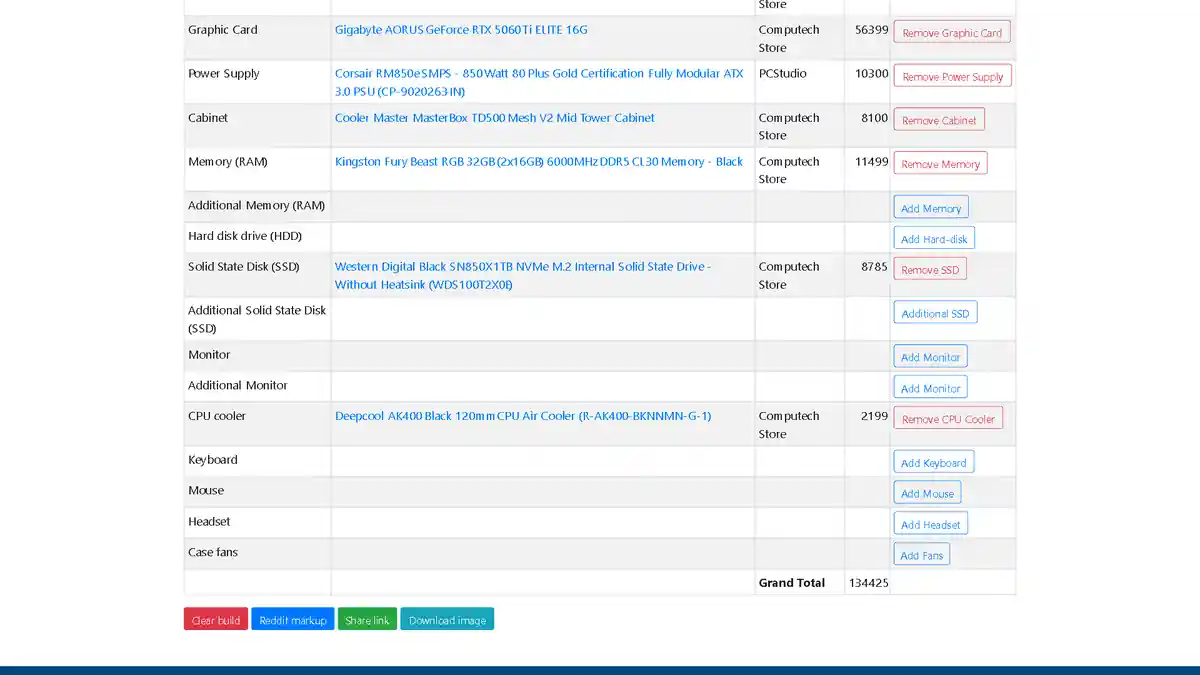Click the Add Fans button
1200x675 pixels.
[x=921, y=555]
